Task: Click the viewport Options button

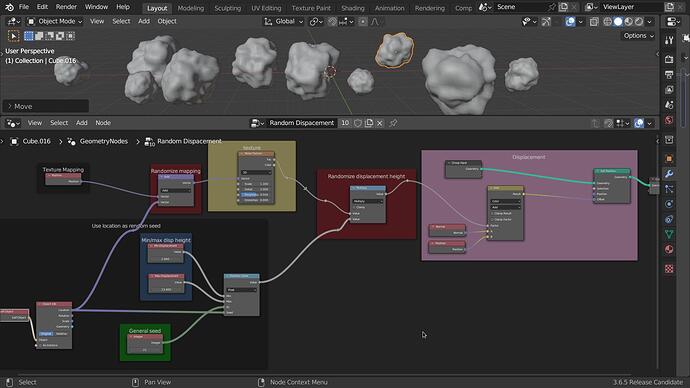Action: click(x=639, y=36)
